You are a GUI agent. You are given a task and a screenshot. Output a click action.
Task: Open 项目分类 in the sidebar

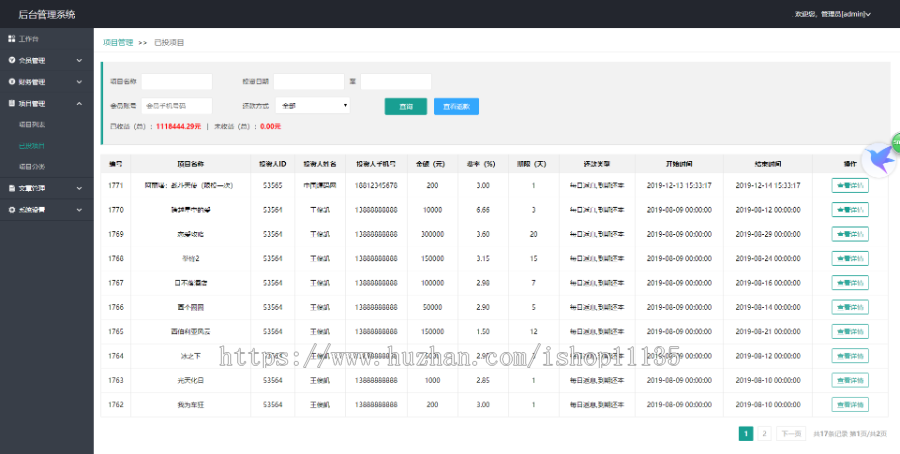32,166
